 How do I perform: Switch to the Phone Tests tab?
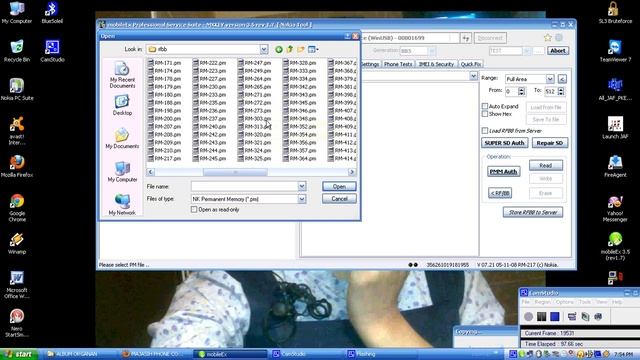pyautogui.click(x=398, y=64)
